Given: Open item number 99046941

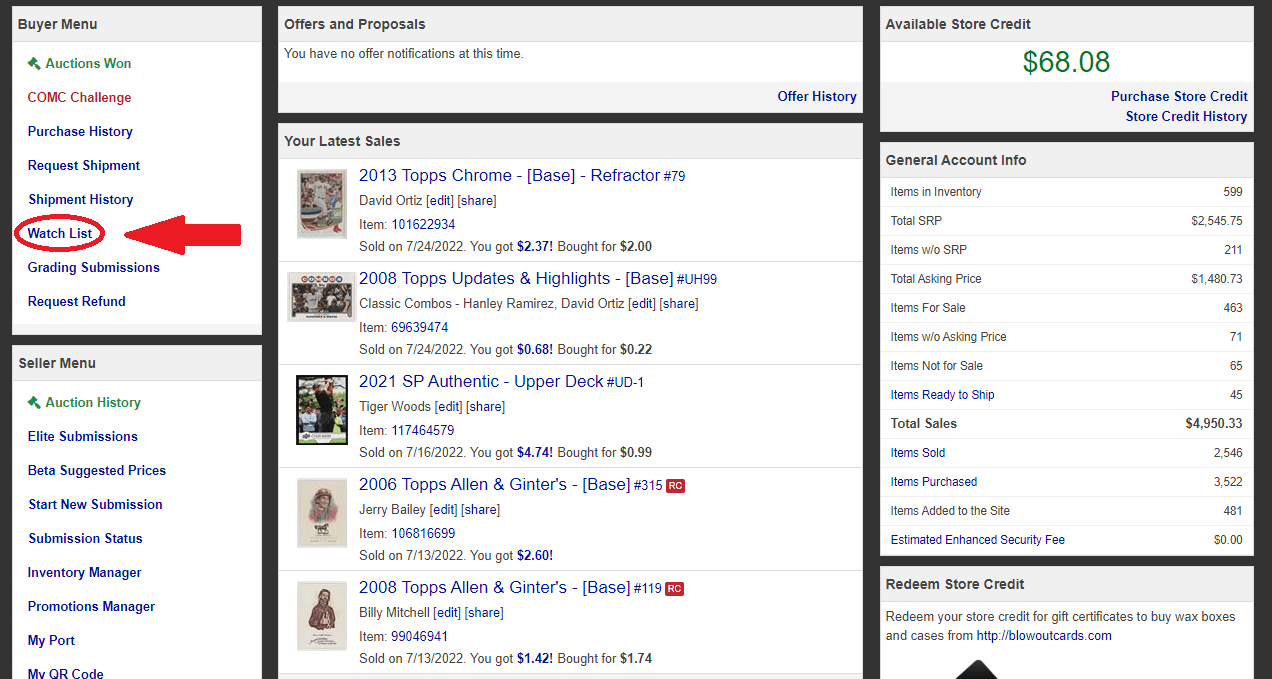Looking at the screenshot, I should tap(419, 636).
